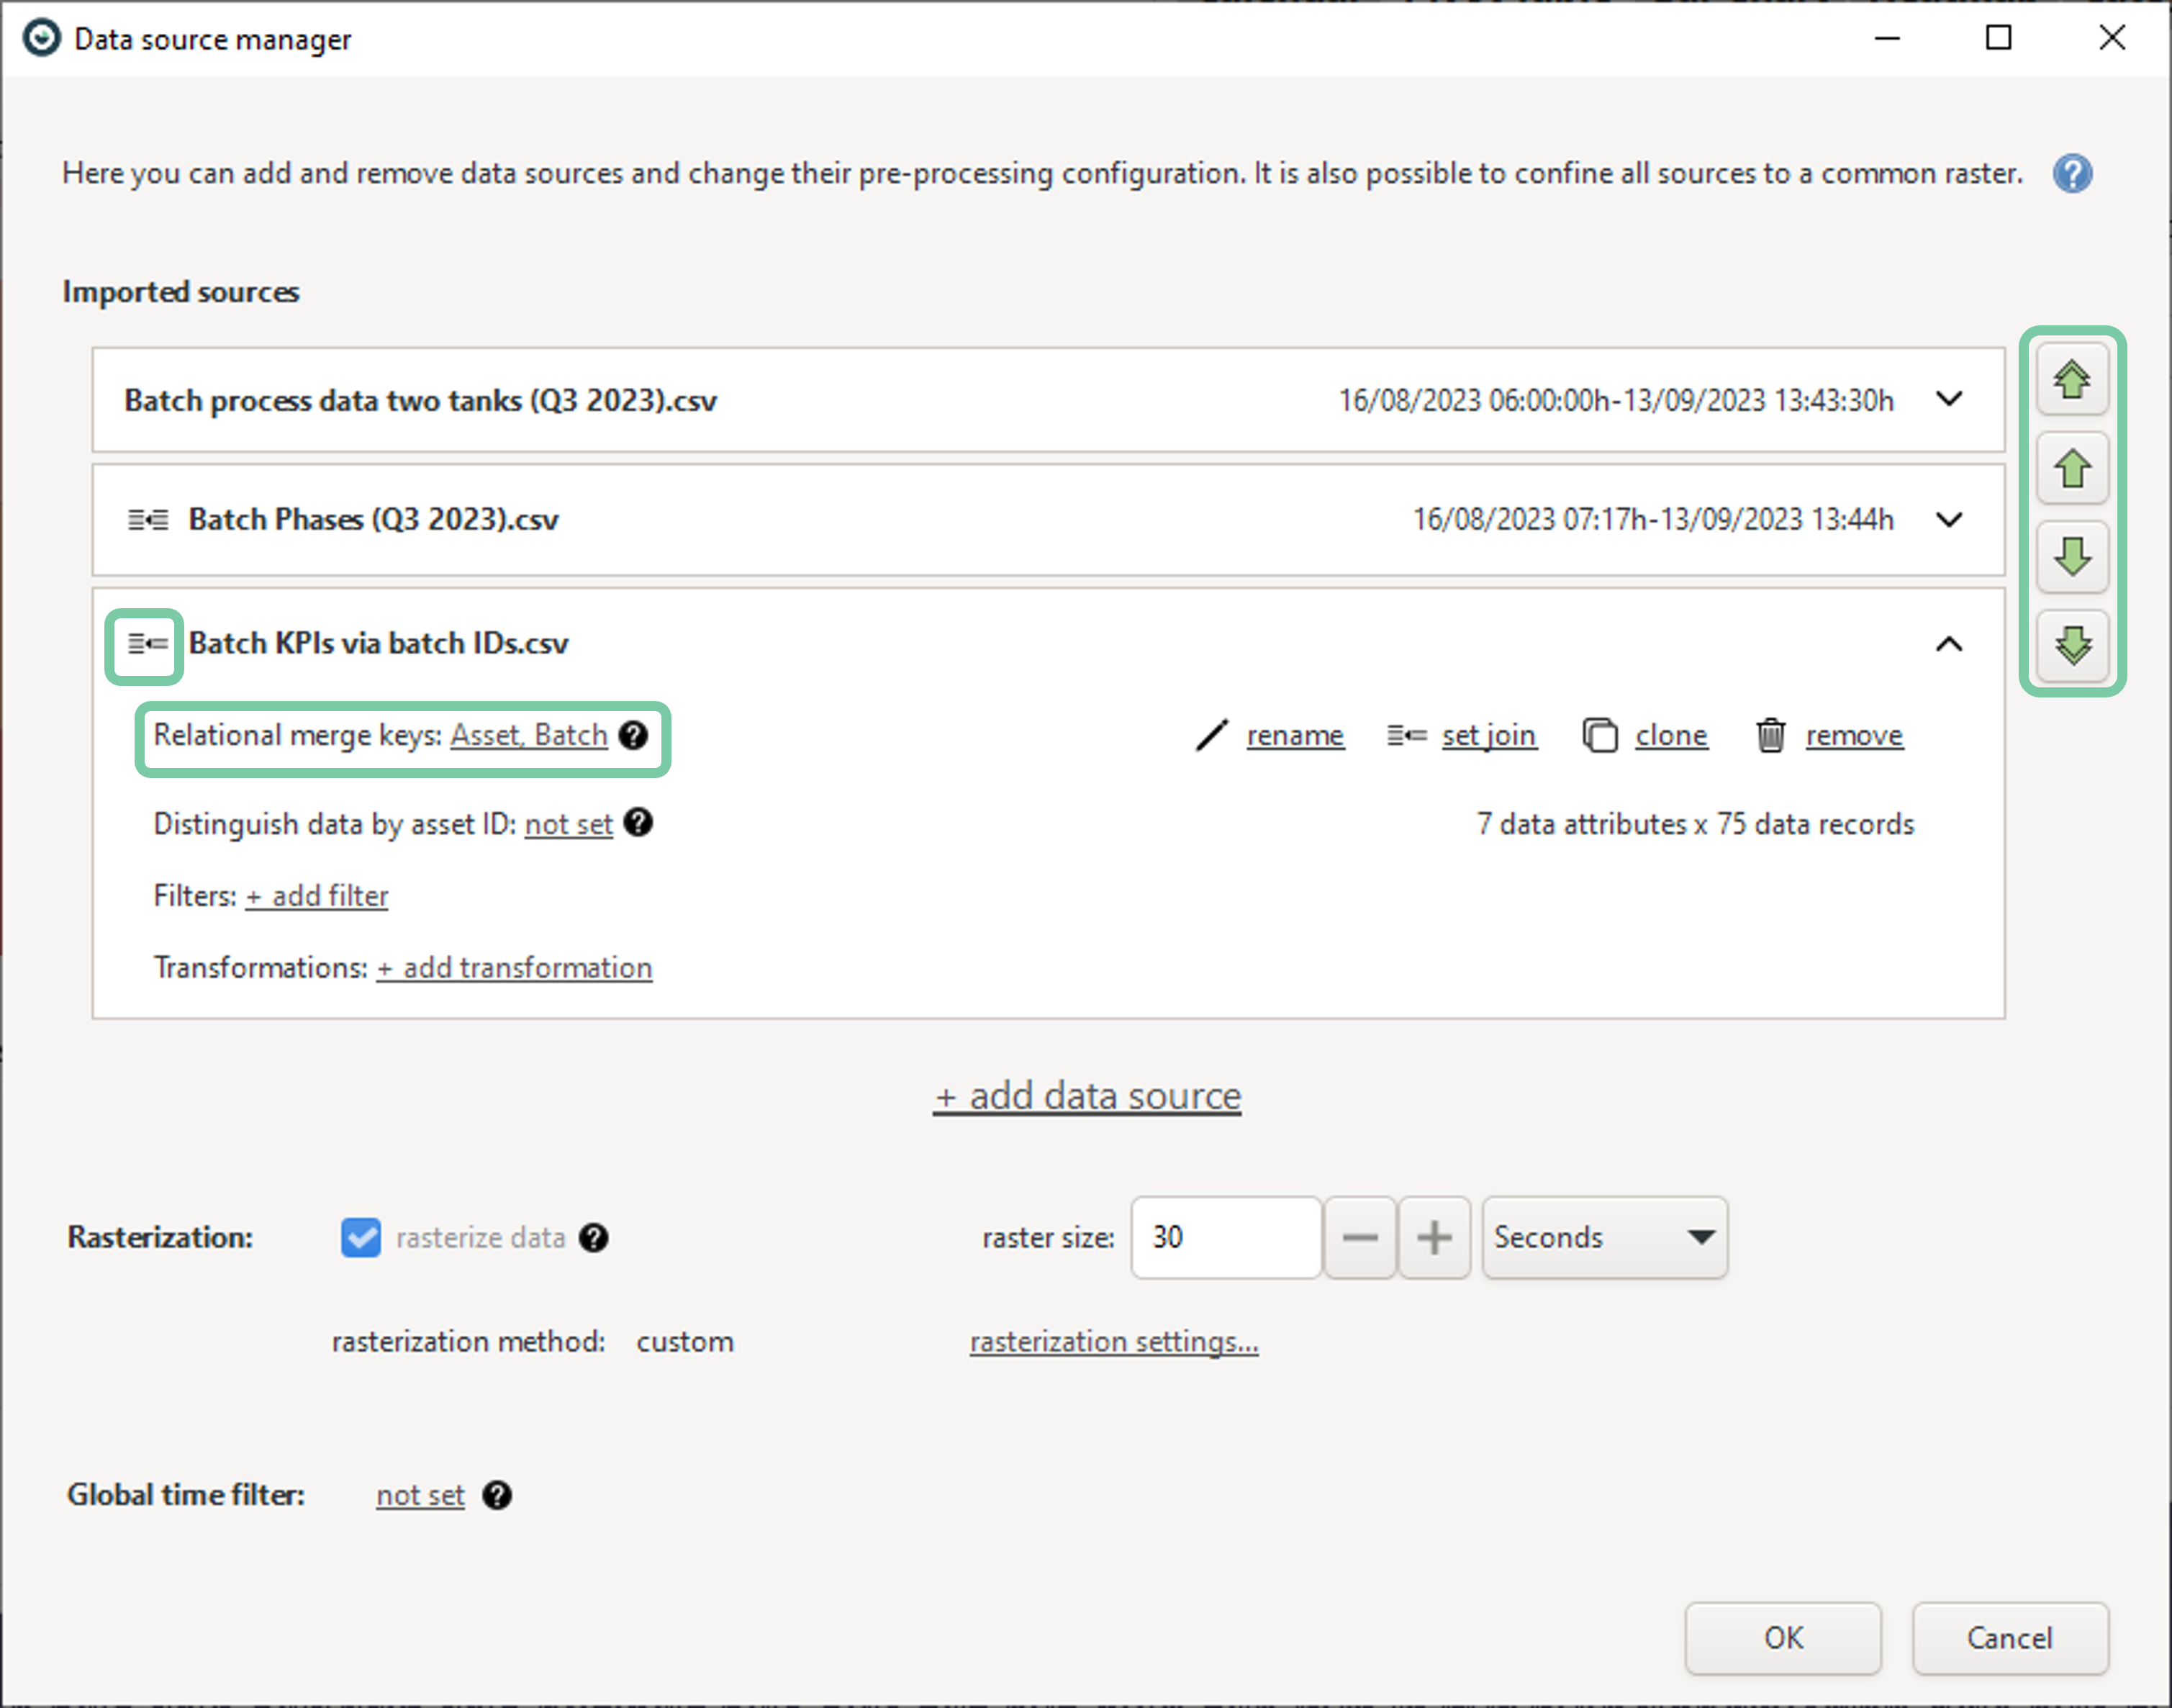Move selected source down one position

[x=2072, y=556]
